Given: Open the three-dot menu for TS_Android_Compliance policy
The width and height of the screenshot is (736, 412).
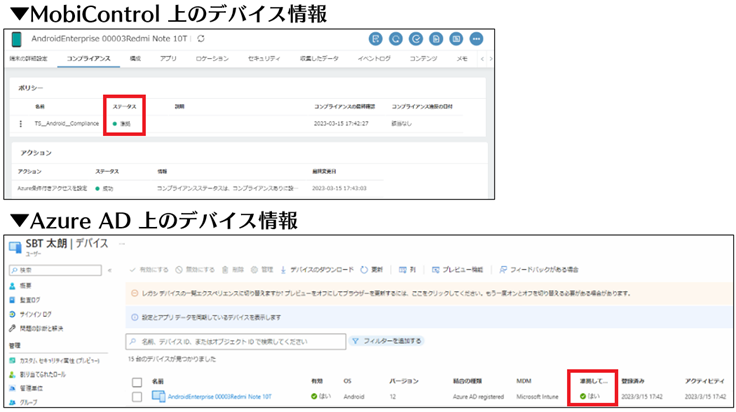Looking at the screenshot, I should point(20,124).
